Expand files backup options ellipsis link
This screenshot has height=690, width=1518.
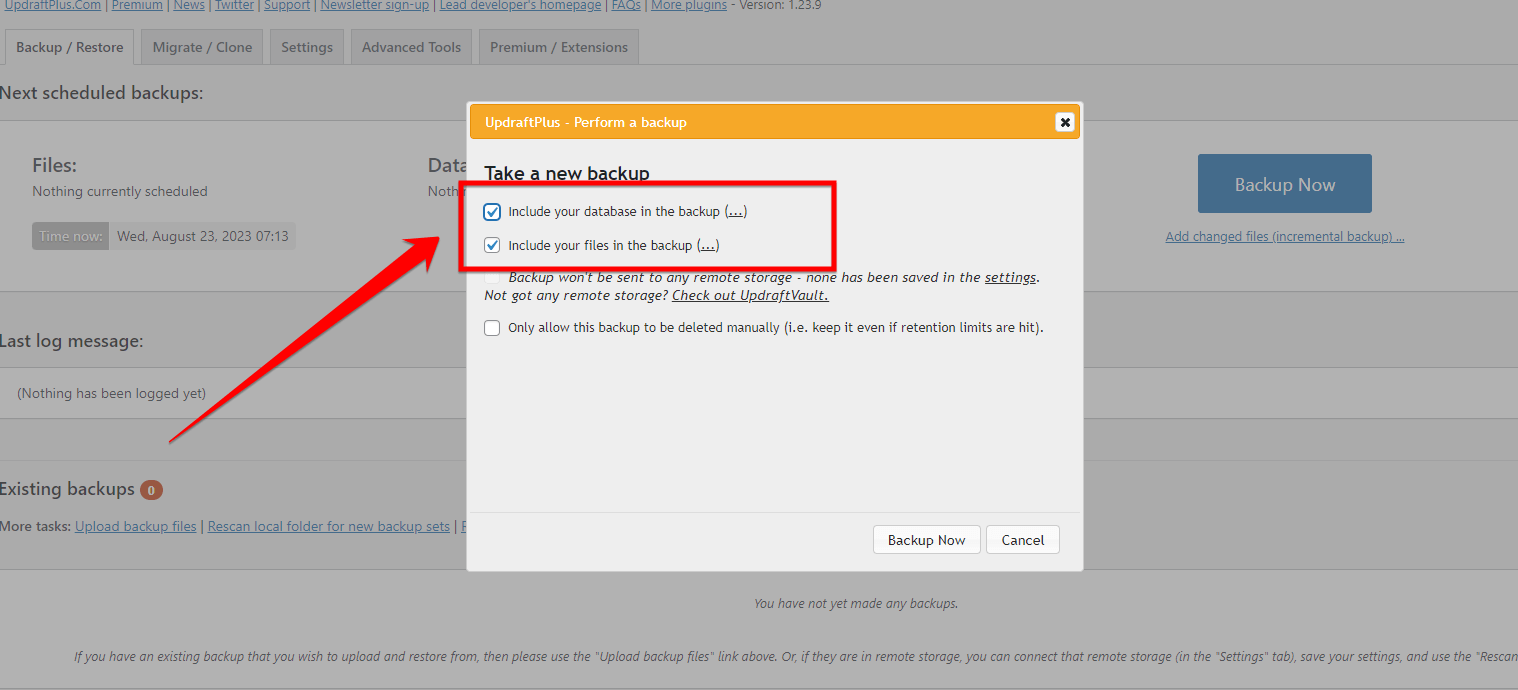pyautogui.click(x=707, y=246)
